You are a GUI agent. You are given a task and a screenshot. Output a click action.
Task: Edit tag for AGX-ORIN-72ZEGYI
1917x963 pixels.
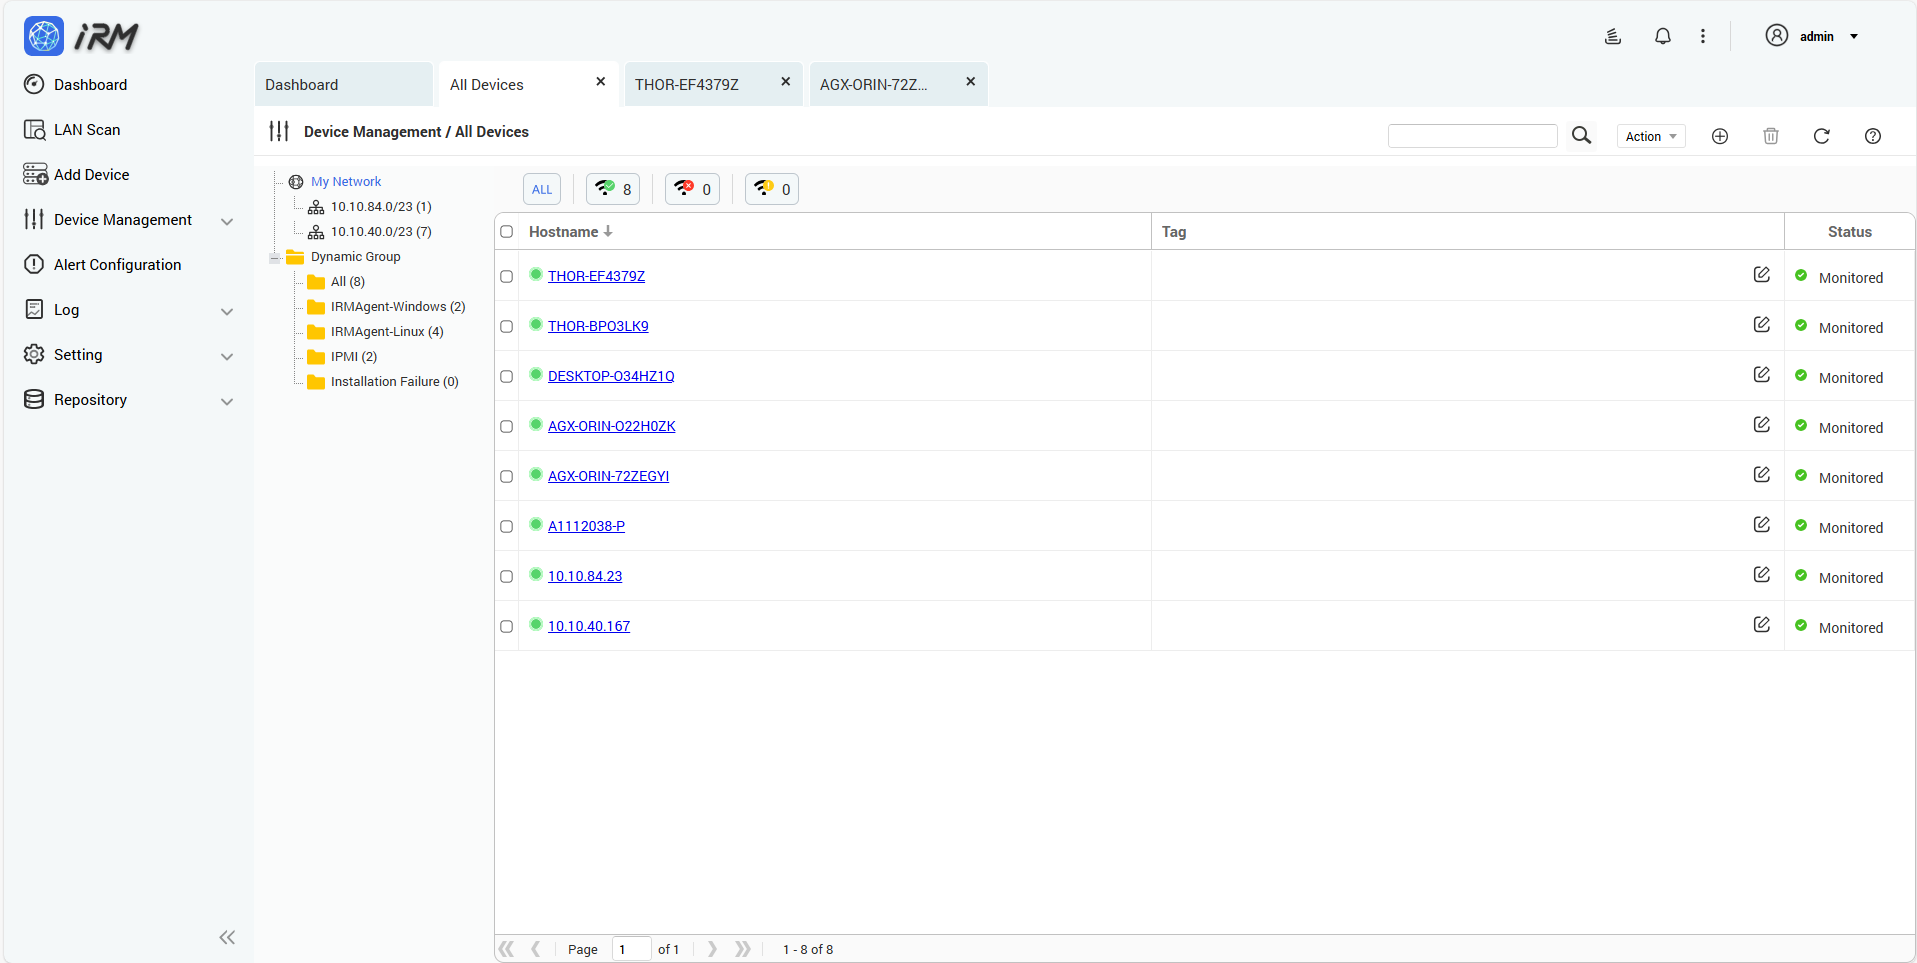click(1762, 474)
